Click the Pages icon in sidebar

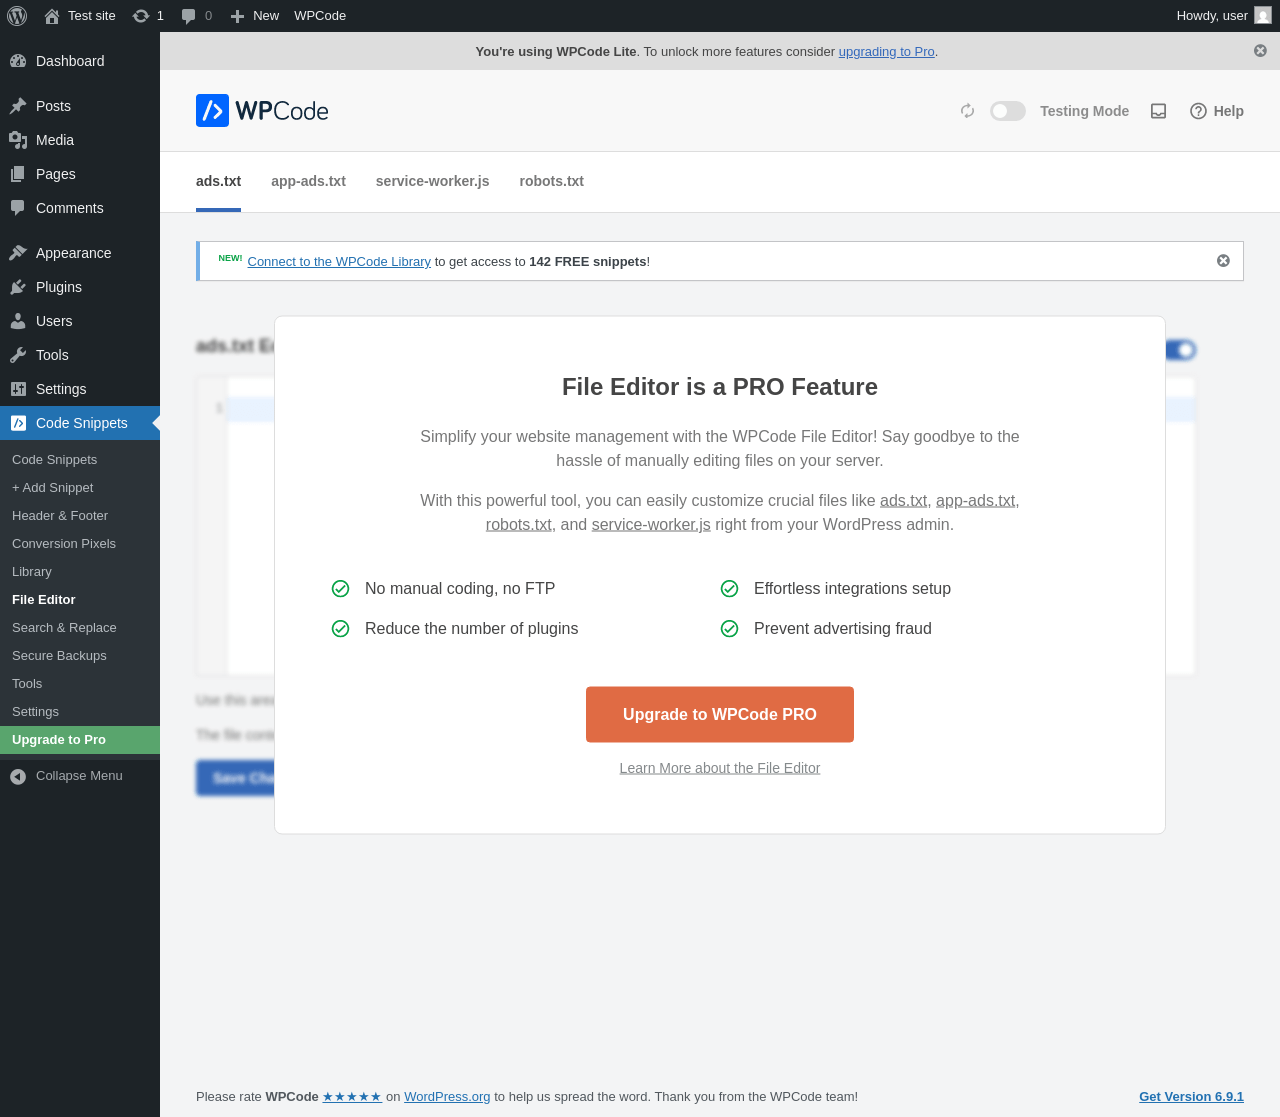(x=18, y=174)
